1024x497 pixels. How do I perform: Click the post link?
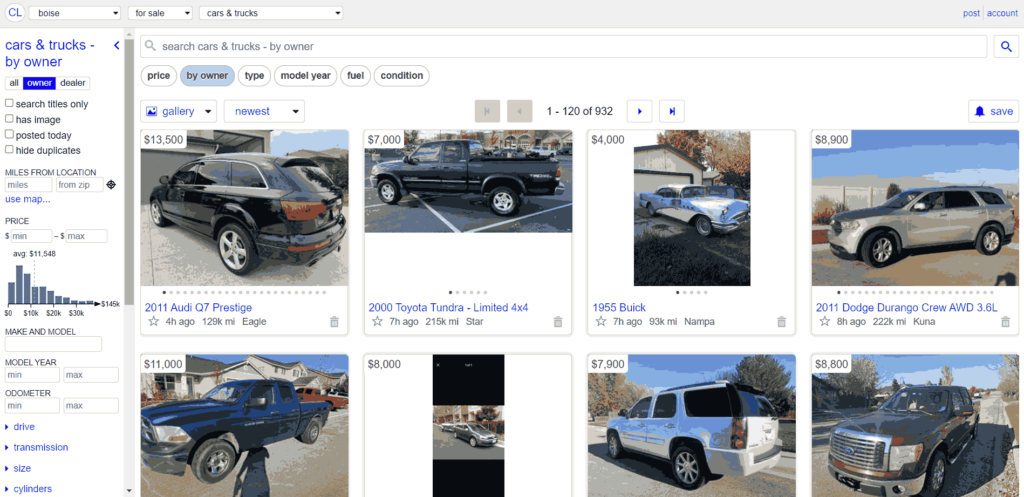point(971,13)
